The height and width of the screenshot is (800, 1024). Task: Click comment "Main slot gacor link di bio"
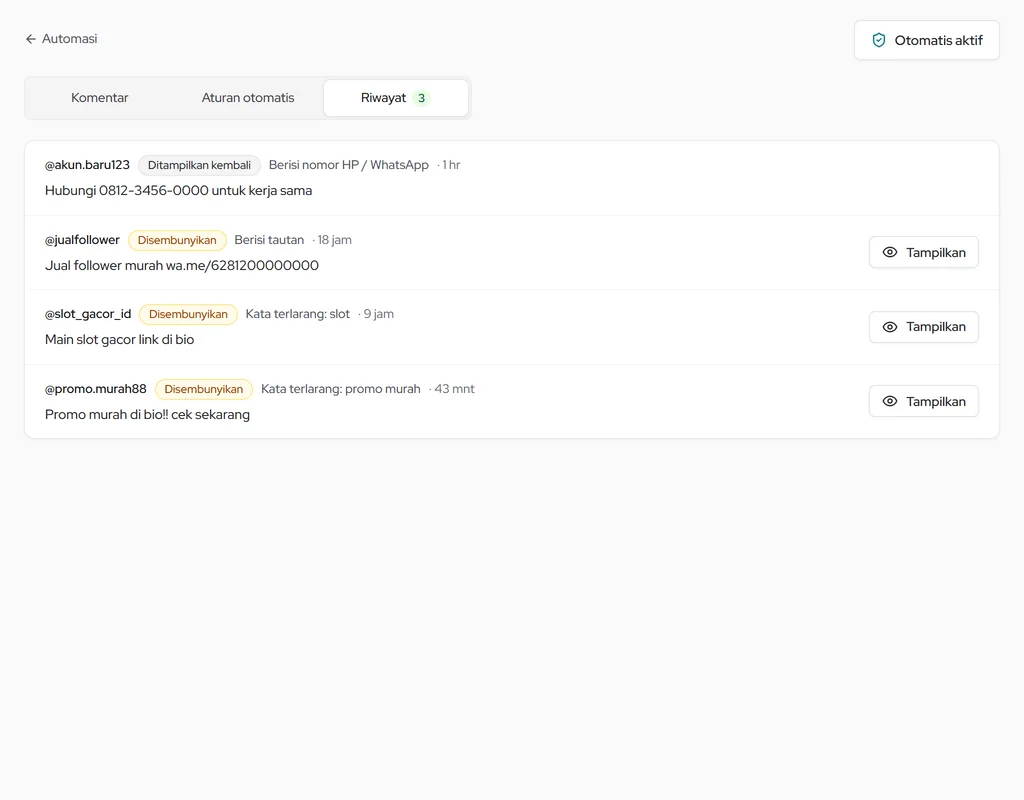(120, 340)
